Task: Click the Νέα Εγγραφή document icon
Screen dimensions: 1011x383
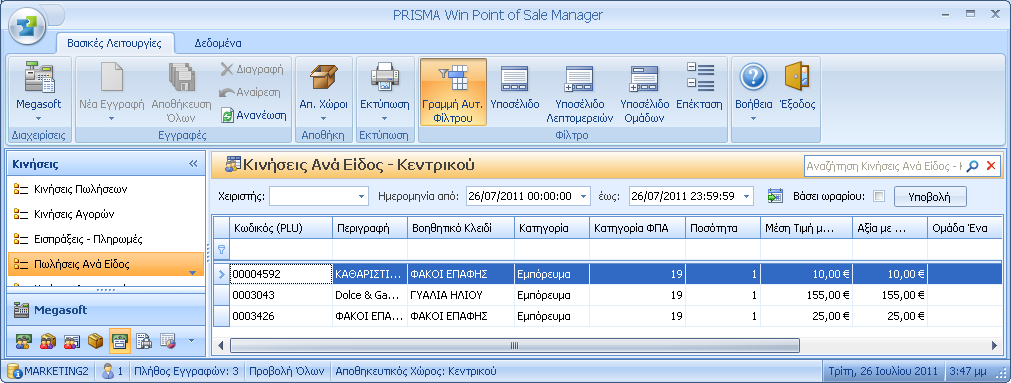Action: pos(111,77)
